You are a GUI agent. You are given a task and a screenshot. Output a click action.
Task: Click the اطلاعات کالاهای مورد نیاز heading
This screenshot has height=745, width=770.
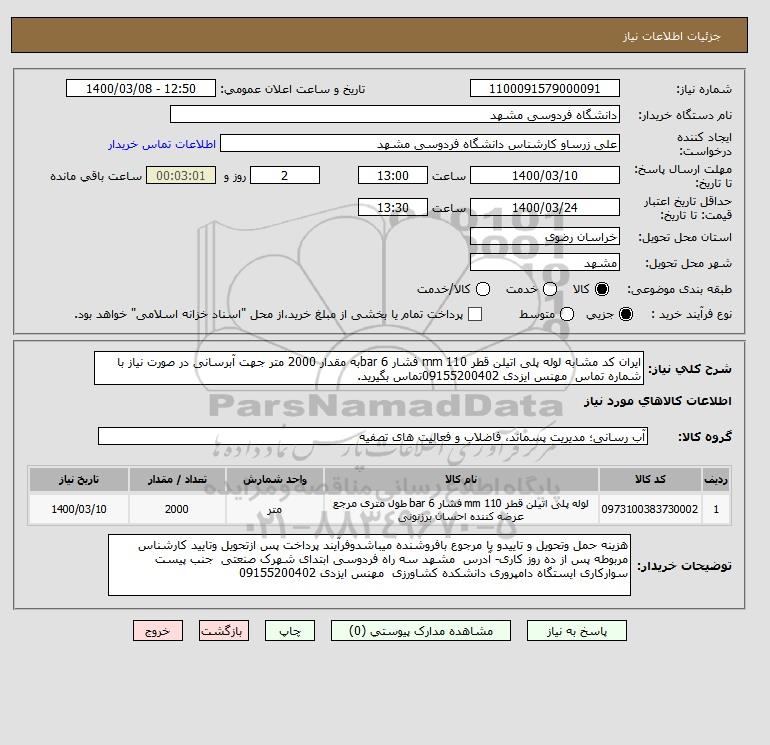pyautogui.click(x=658, y=401)
